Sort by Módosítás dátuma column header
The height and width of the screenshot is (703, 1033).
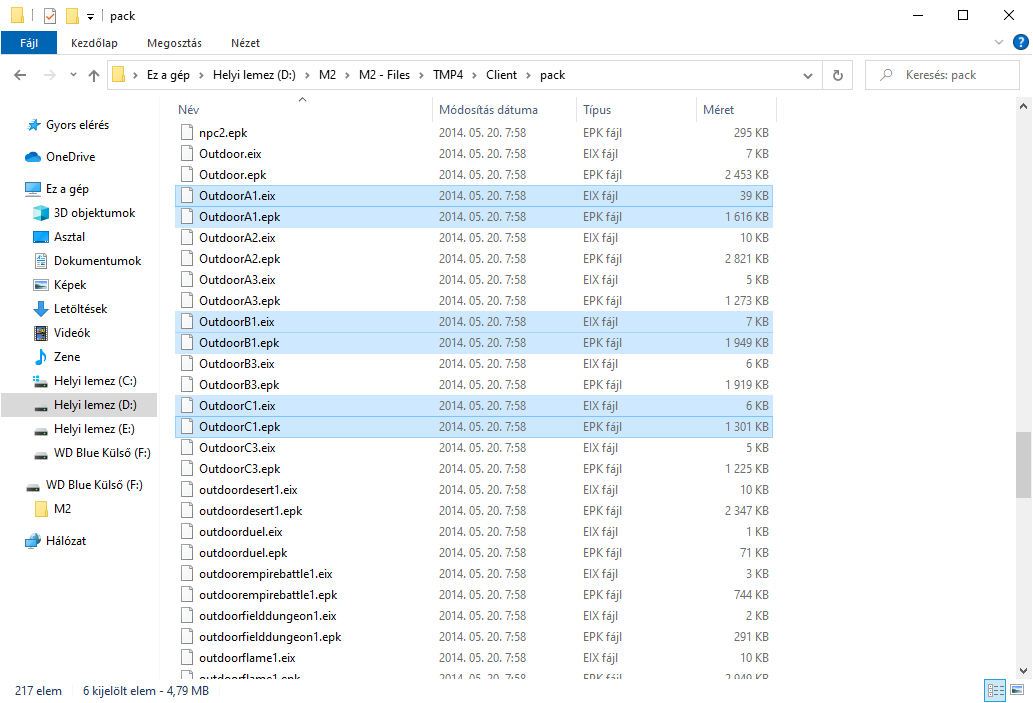pos(488,110)
